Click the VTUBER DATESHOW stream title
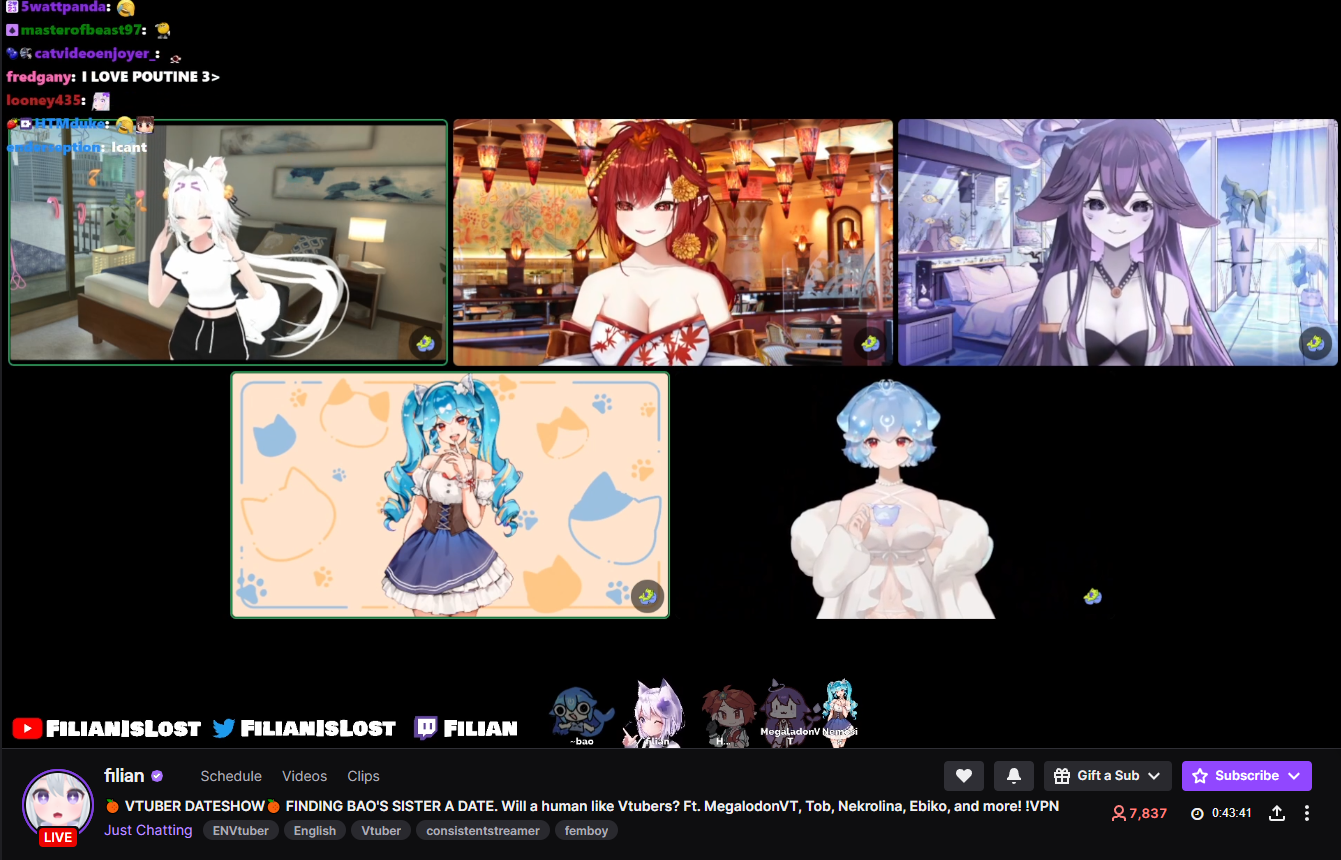Screen dimensions: 1341x860 (582, 806)
